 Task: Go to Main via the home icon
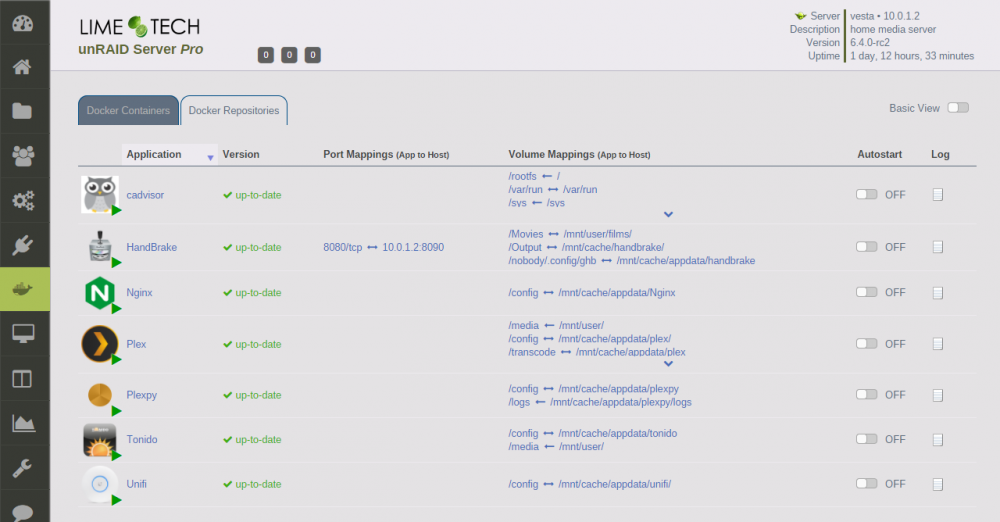pyautogui.click(x=22, y=67)
